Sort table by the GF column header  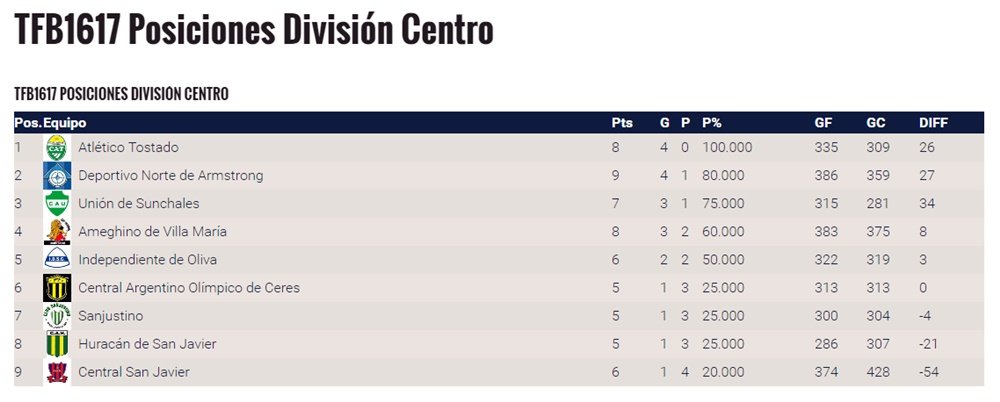tap(824, 123)
